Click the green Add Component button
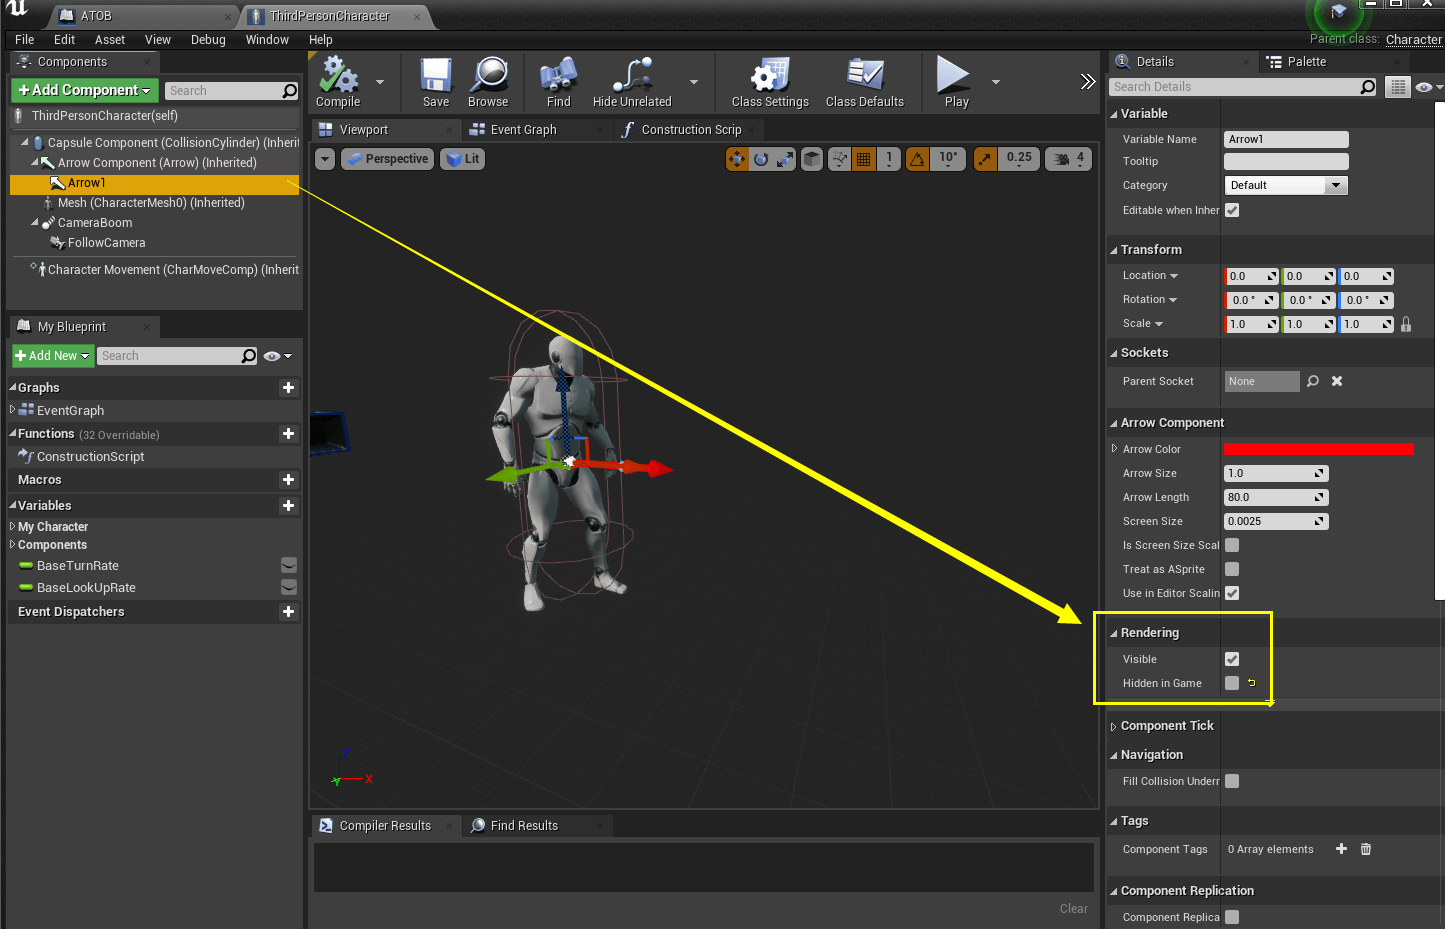1445x929 pixels. click(x=84, y=90)
